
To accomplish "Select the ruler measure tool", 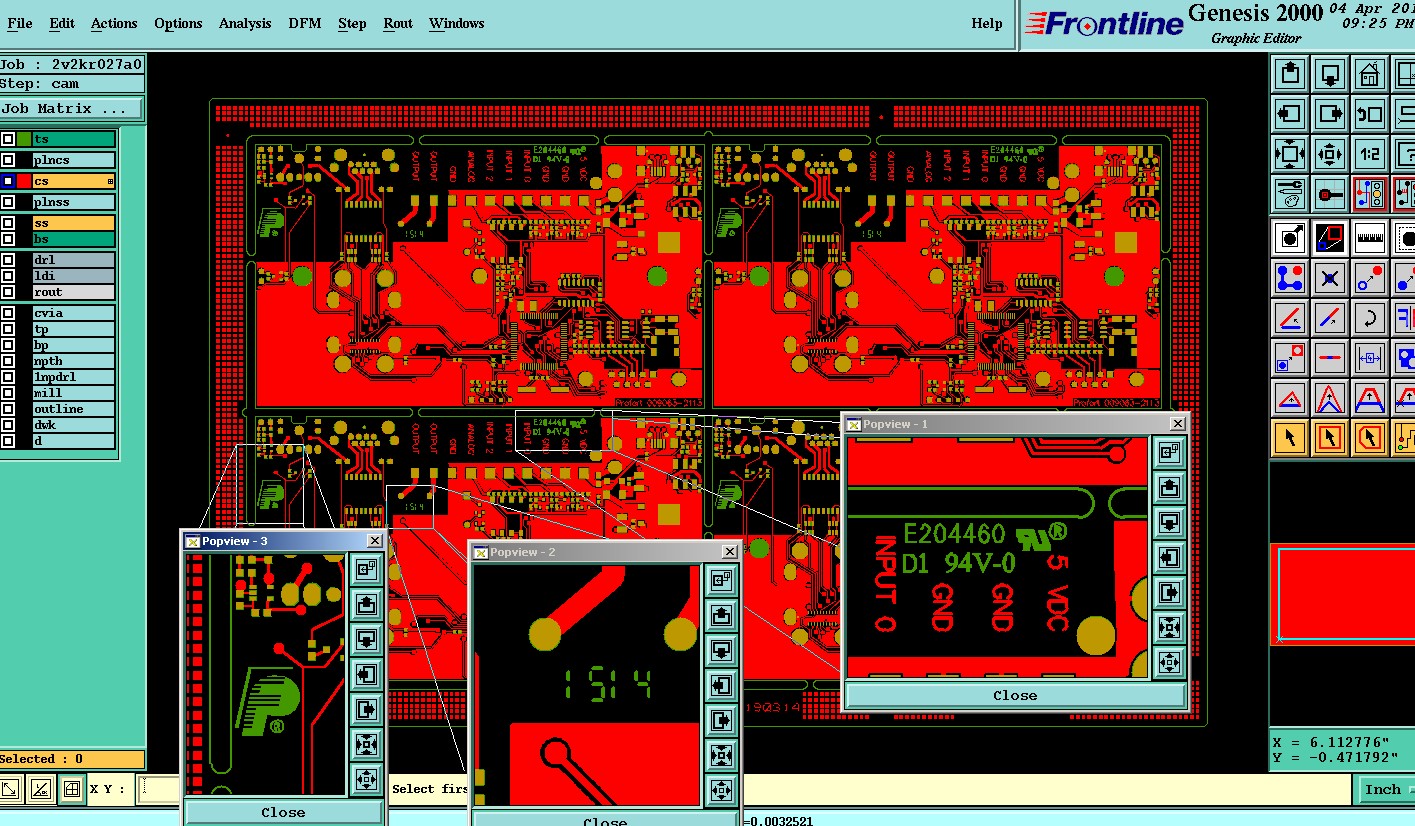I will tap(1370, 237).
